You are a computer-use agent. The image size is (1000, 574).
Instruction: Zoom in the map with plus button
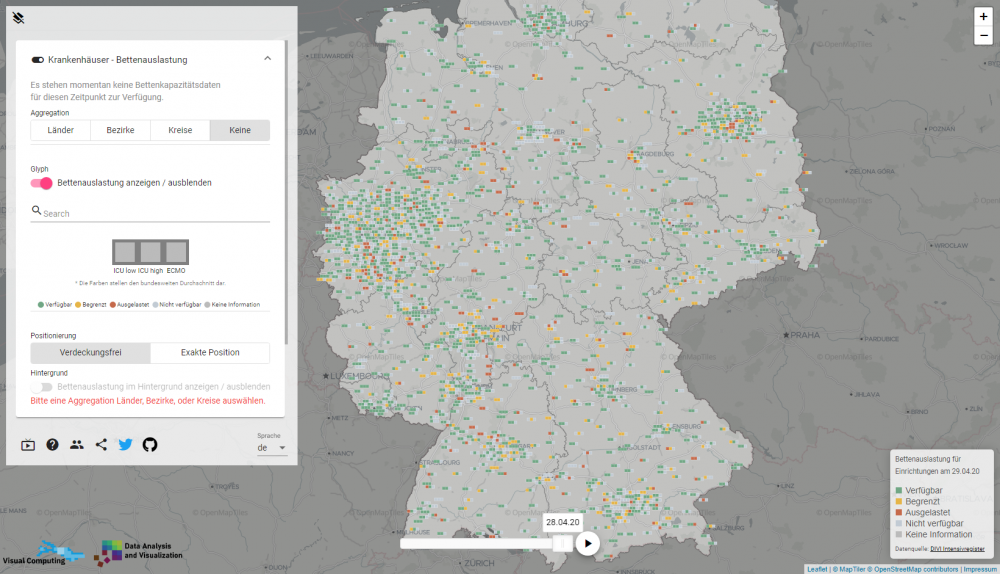tap(984, 17)
